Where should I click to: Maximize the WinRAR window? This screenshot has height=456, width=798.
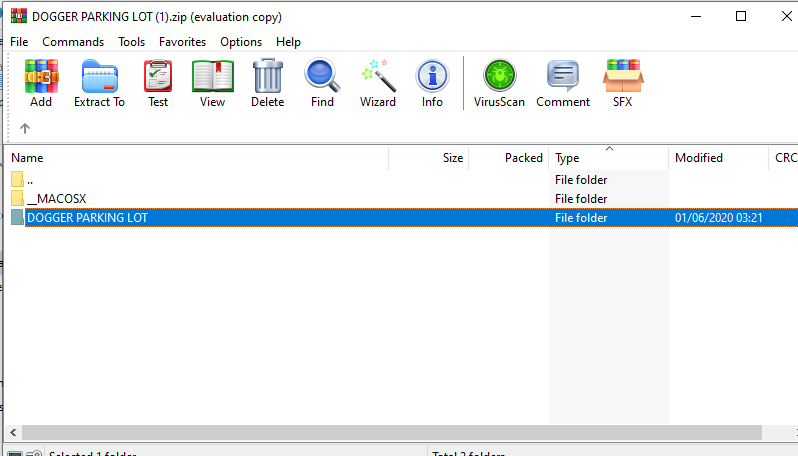point(741,16)
